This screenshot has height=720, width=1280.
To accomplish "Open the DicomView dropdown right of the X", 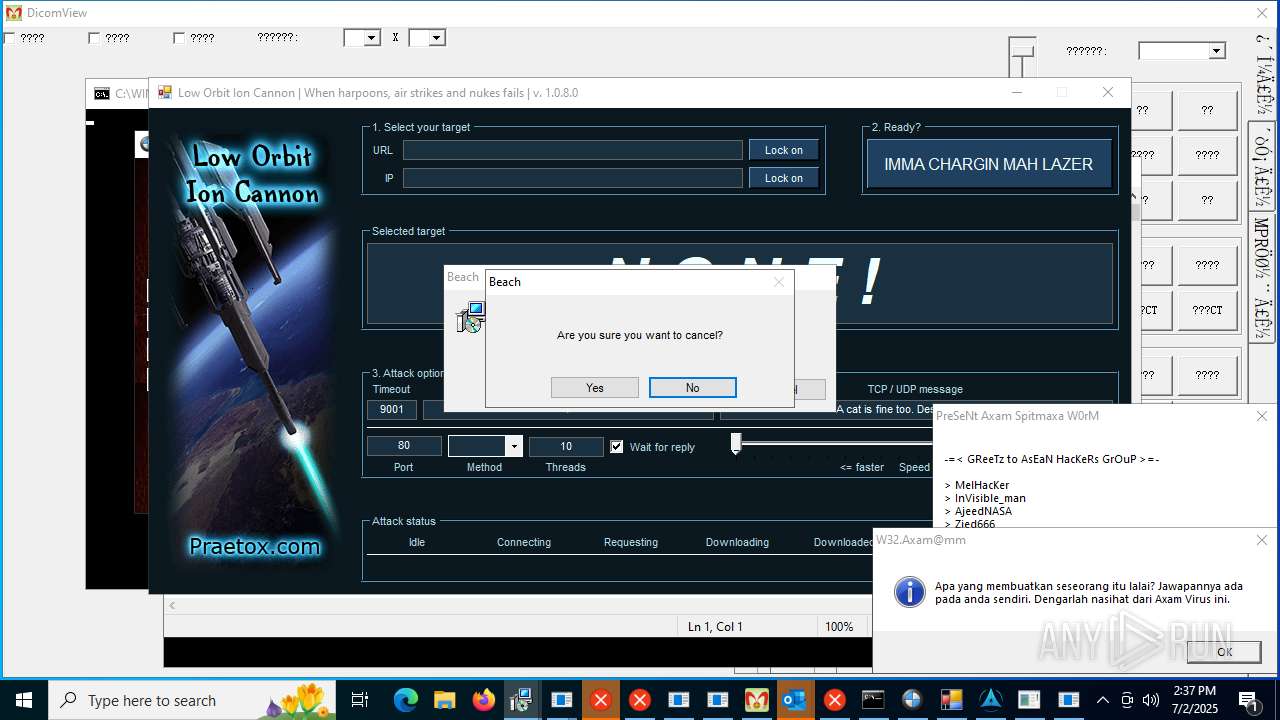I will (437, 38).
